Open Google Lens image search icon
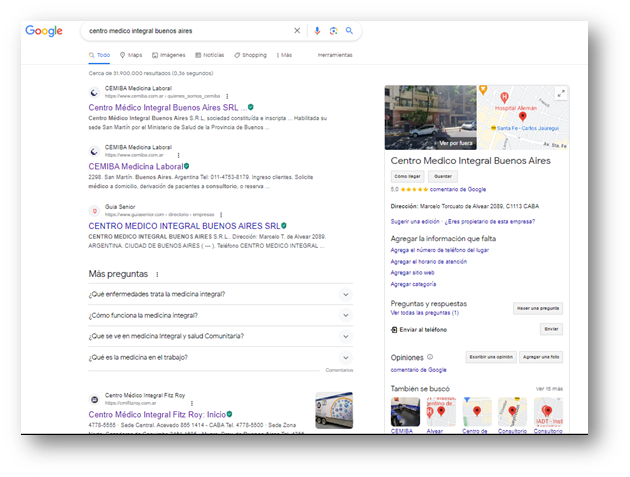Image resolution: width=630 pixels, height=477 pixels. click(333, 31)
